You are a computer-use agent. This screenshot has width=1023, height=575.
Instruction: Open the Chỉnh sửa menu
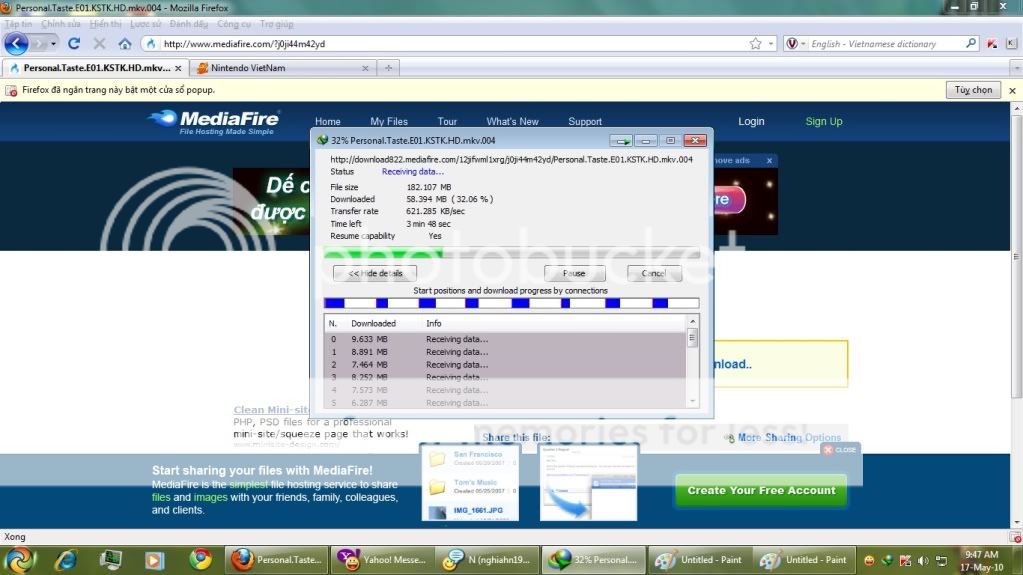tap(61, 24)
